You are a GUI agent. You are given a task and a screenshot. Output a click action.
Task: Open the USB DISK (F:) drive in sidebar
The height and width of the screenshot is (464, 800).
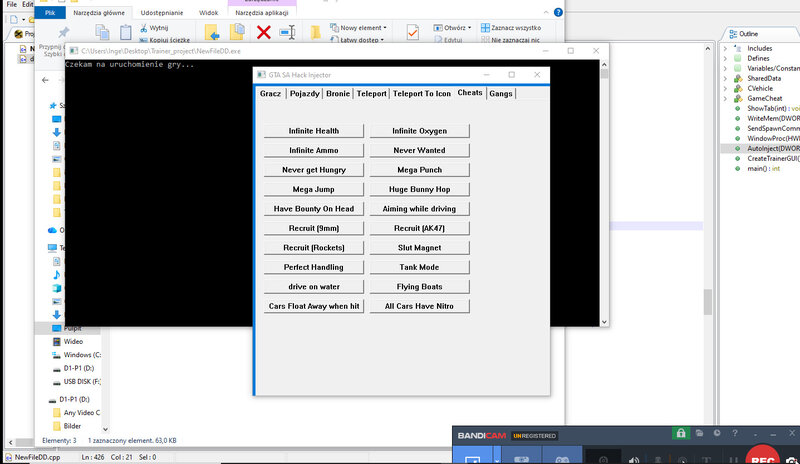click(x=77, y=381)
